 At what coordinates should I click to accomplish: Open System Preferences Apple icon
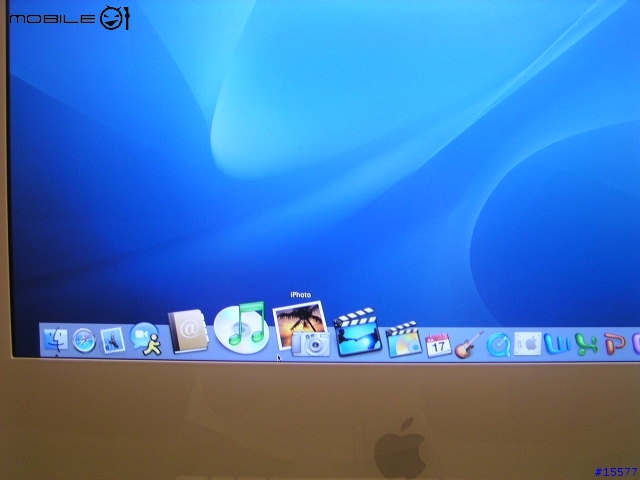[x=527, y=344]
